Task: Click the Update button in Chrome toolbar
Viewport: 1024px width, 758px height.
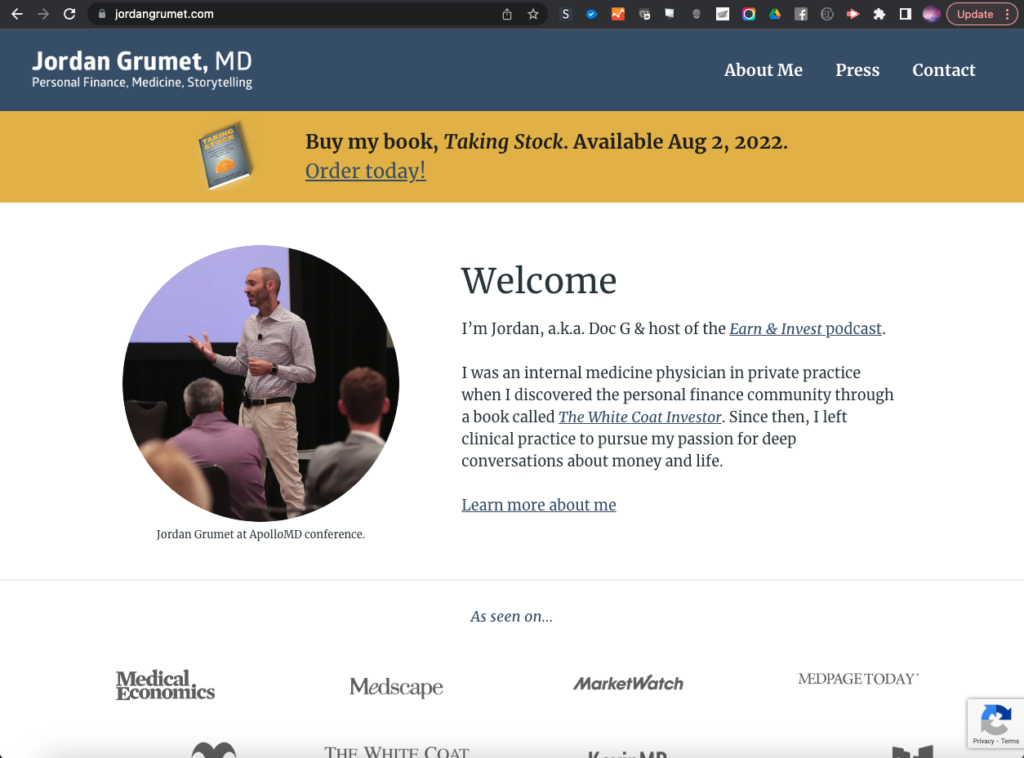Action: pyautogui.click(x=974, y=14)
